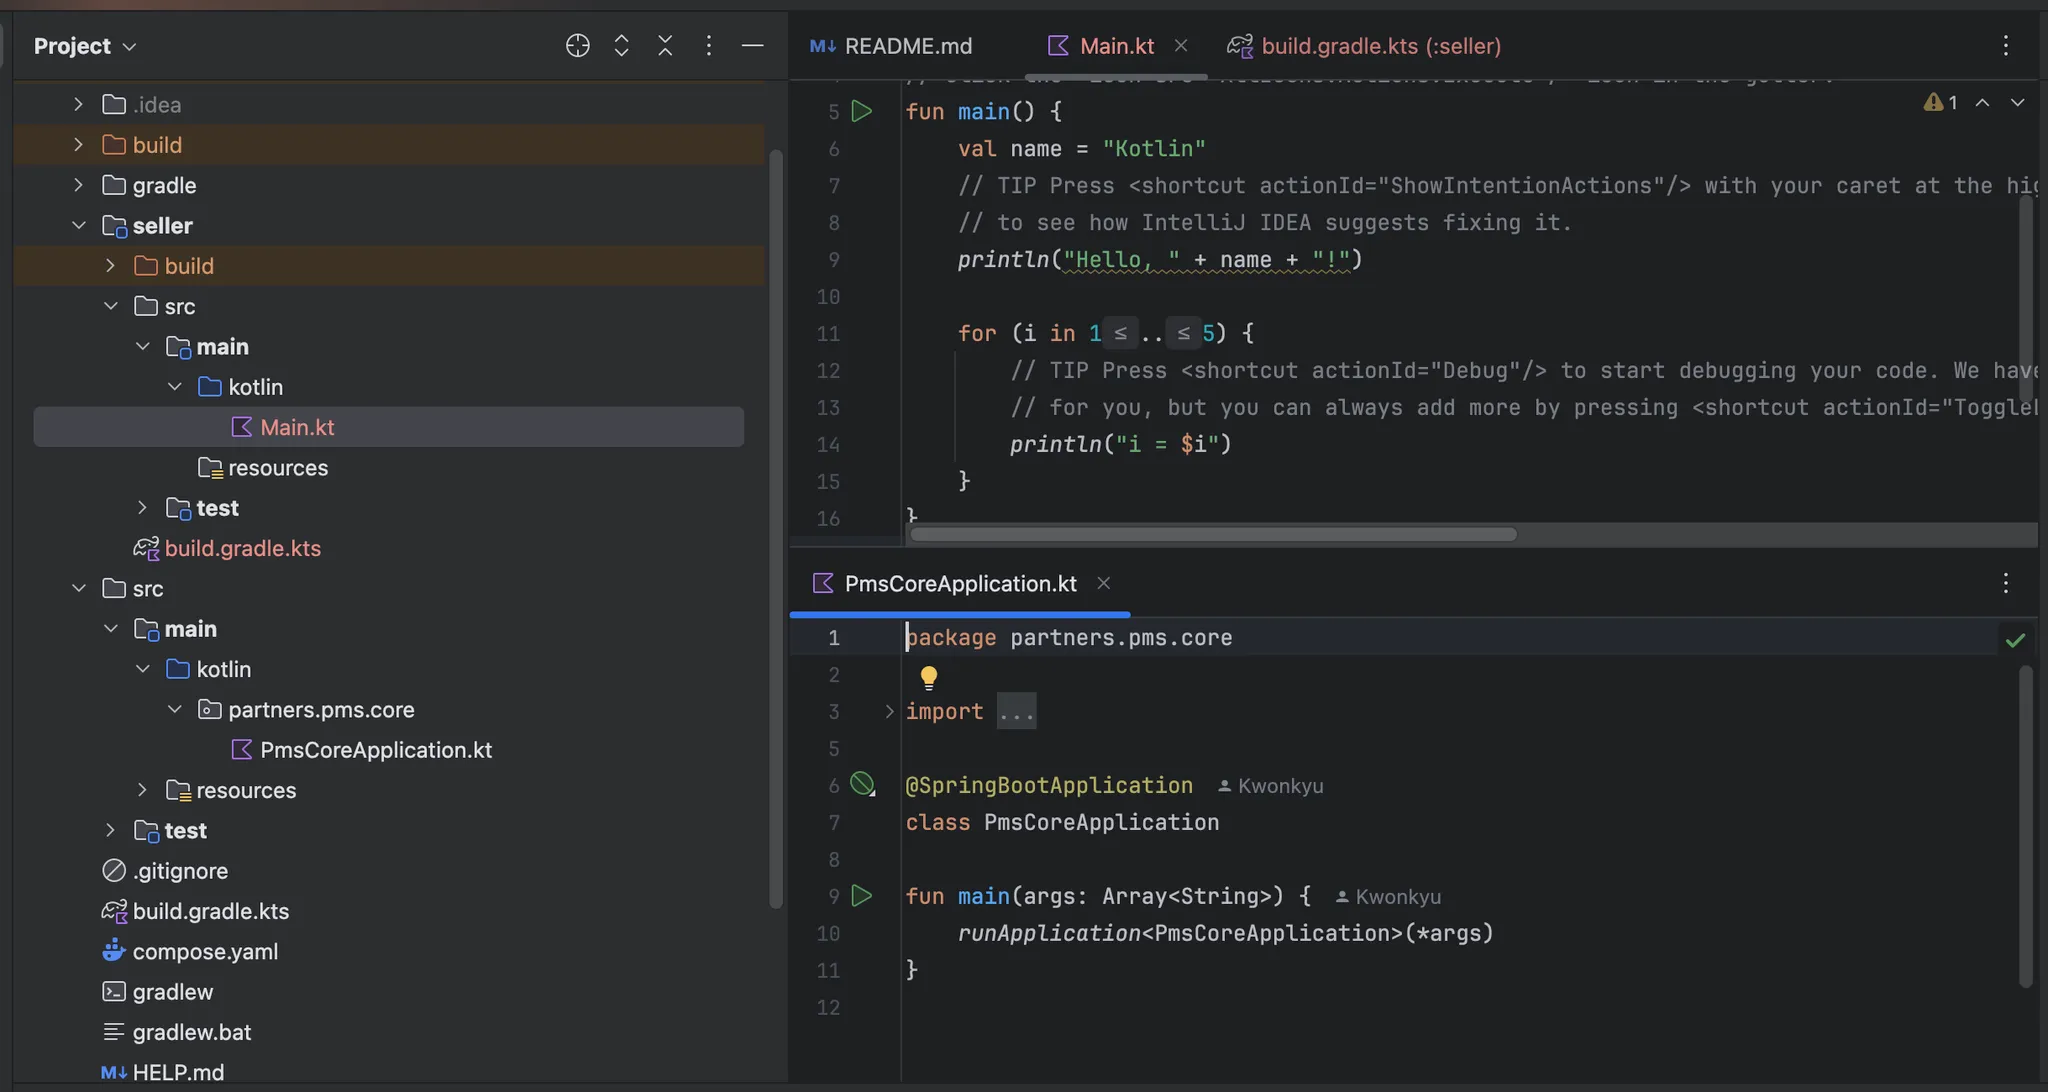The image size is (2048, 1092).
Task: Expand the gradle folder
Action: (78, 185)
